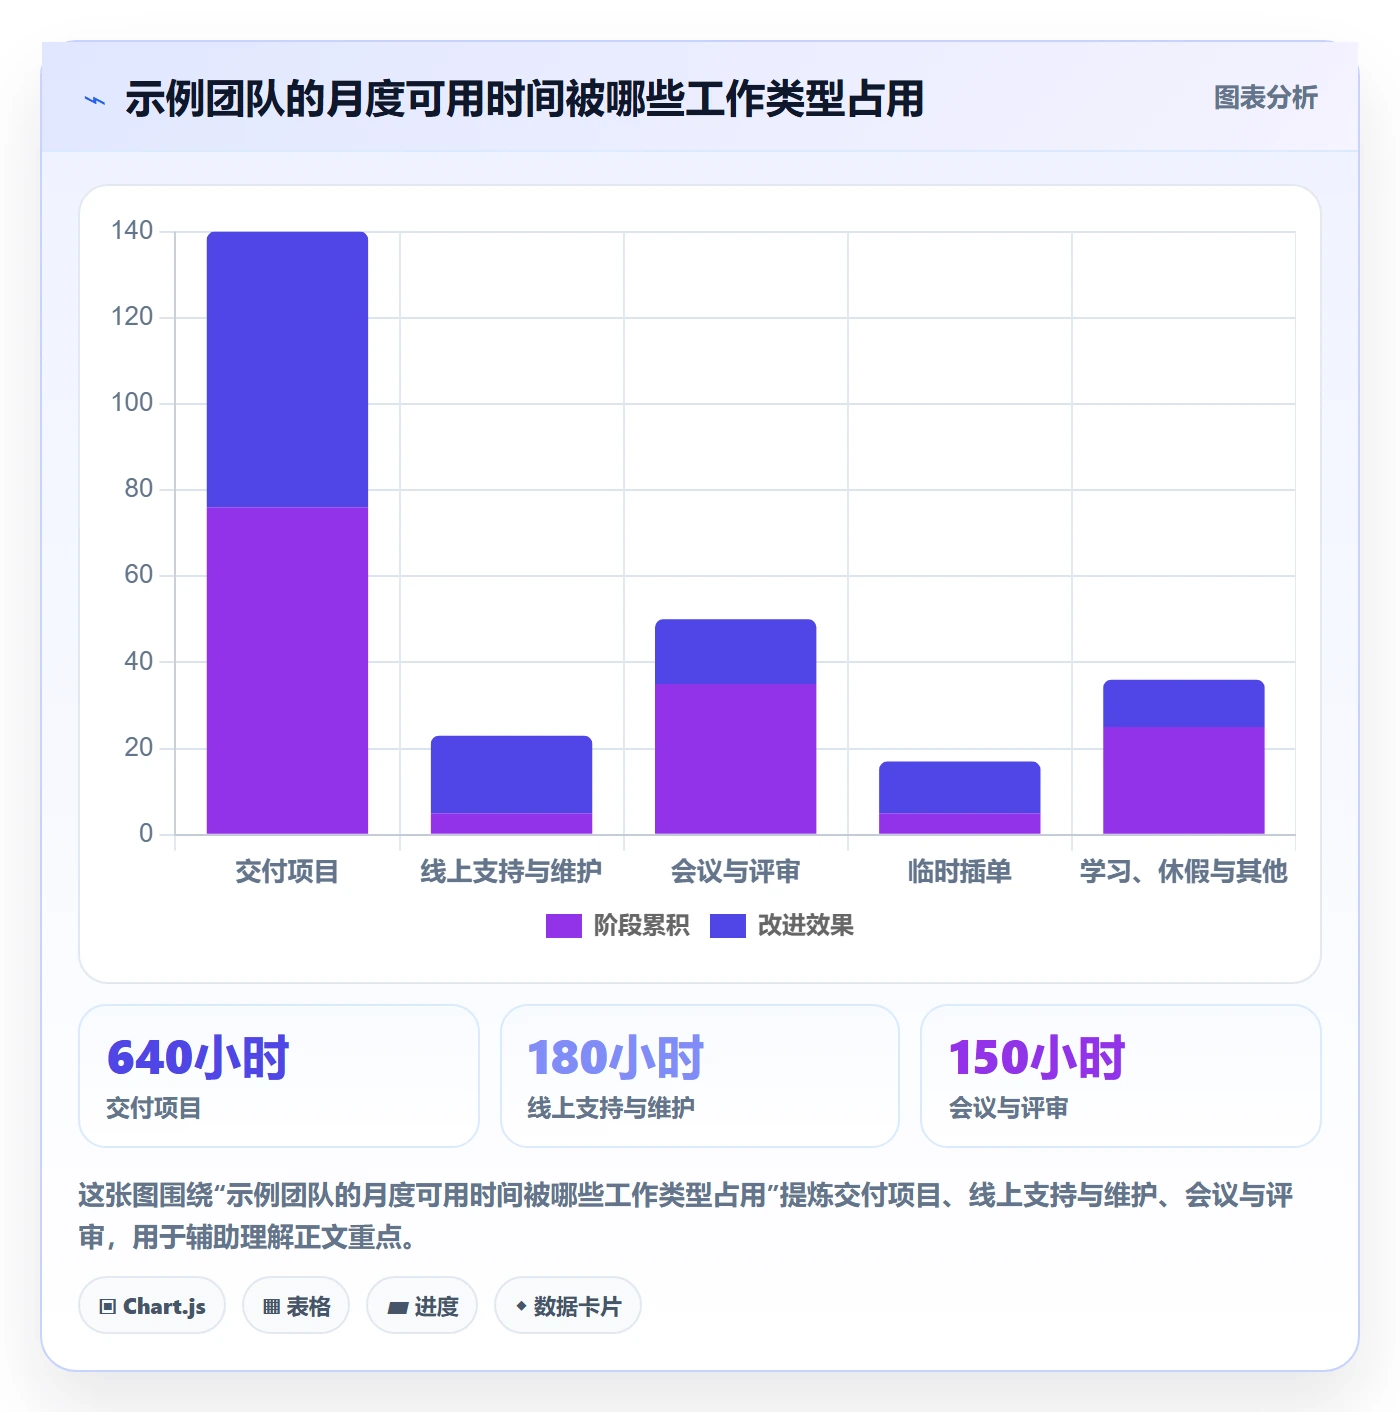Click the purple segment of 学习、休假与其他 bar
Screen dimensions: 1400x1412
pos(1183,780)
